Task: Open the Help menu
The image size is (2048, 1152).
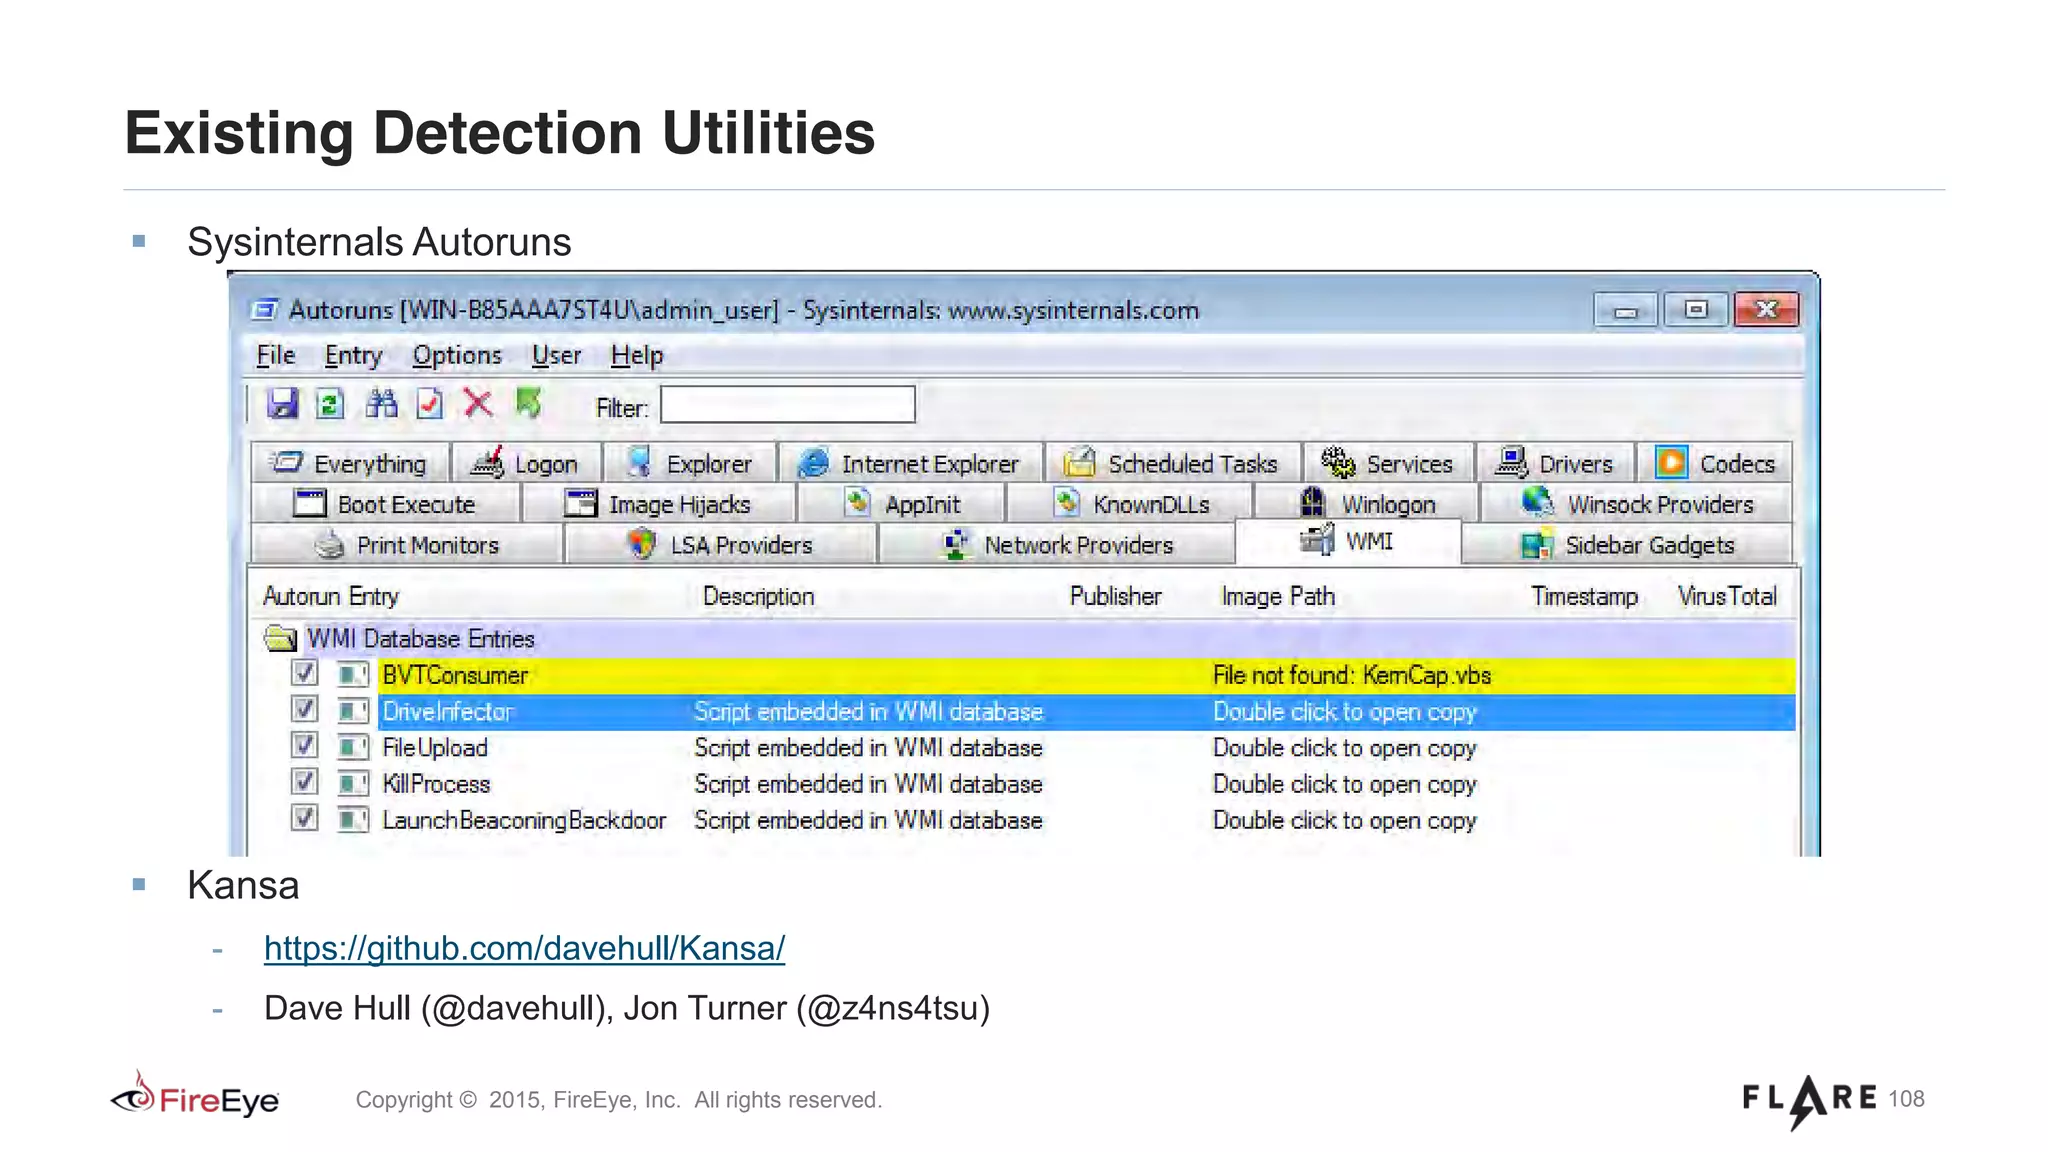Action: coord(637,355)
